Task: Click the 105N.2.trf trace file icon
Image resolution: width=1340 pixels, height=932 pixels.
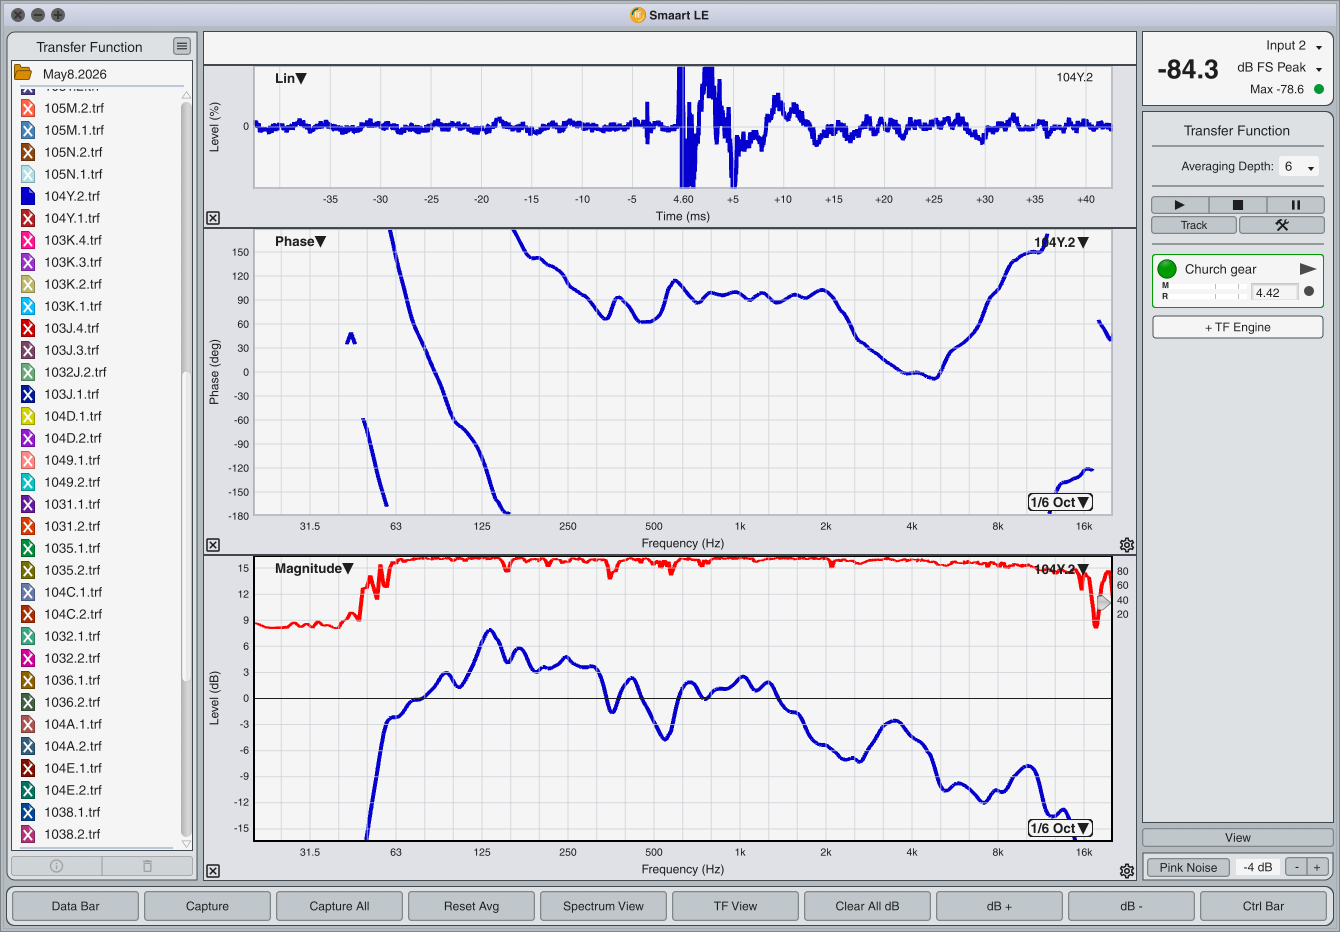Action: (x=28, y=152)
